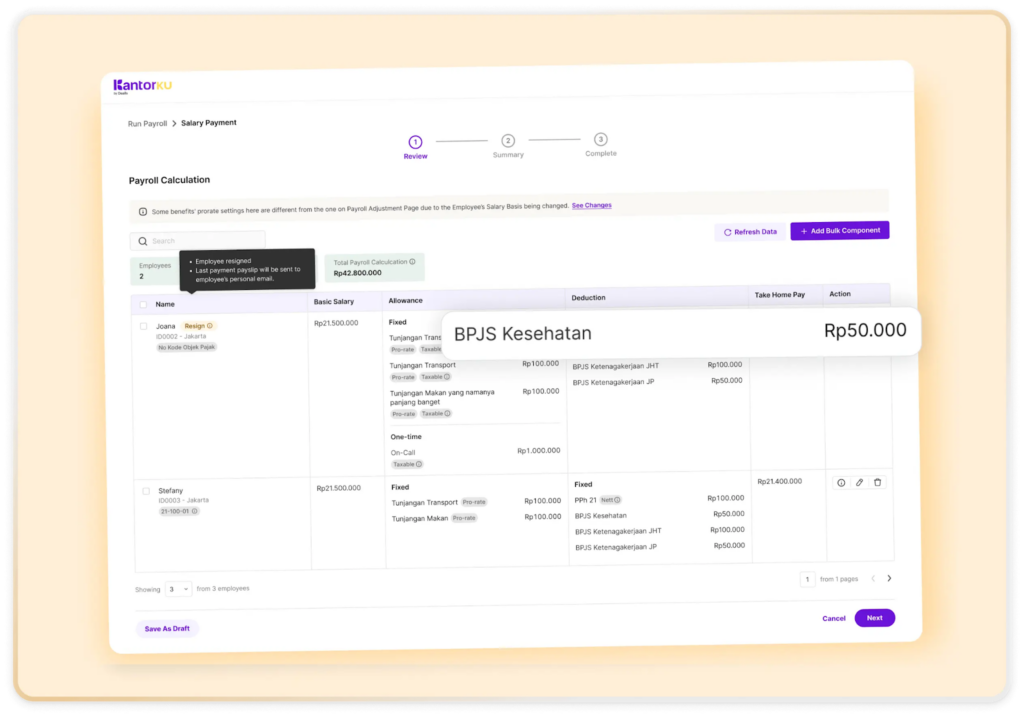Click the info icon in Stefany's action column
This screenshot has height=718, width=1024.
pos(841,483)
